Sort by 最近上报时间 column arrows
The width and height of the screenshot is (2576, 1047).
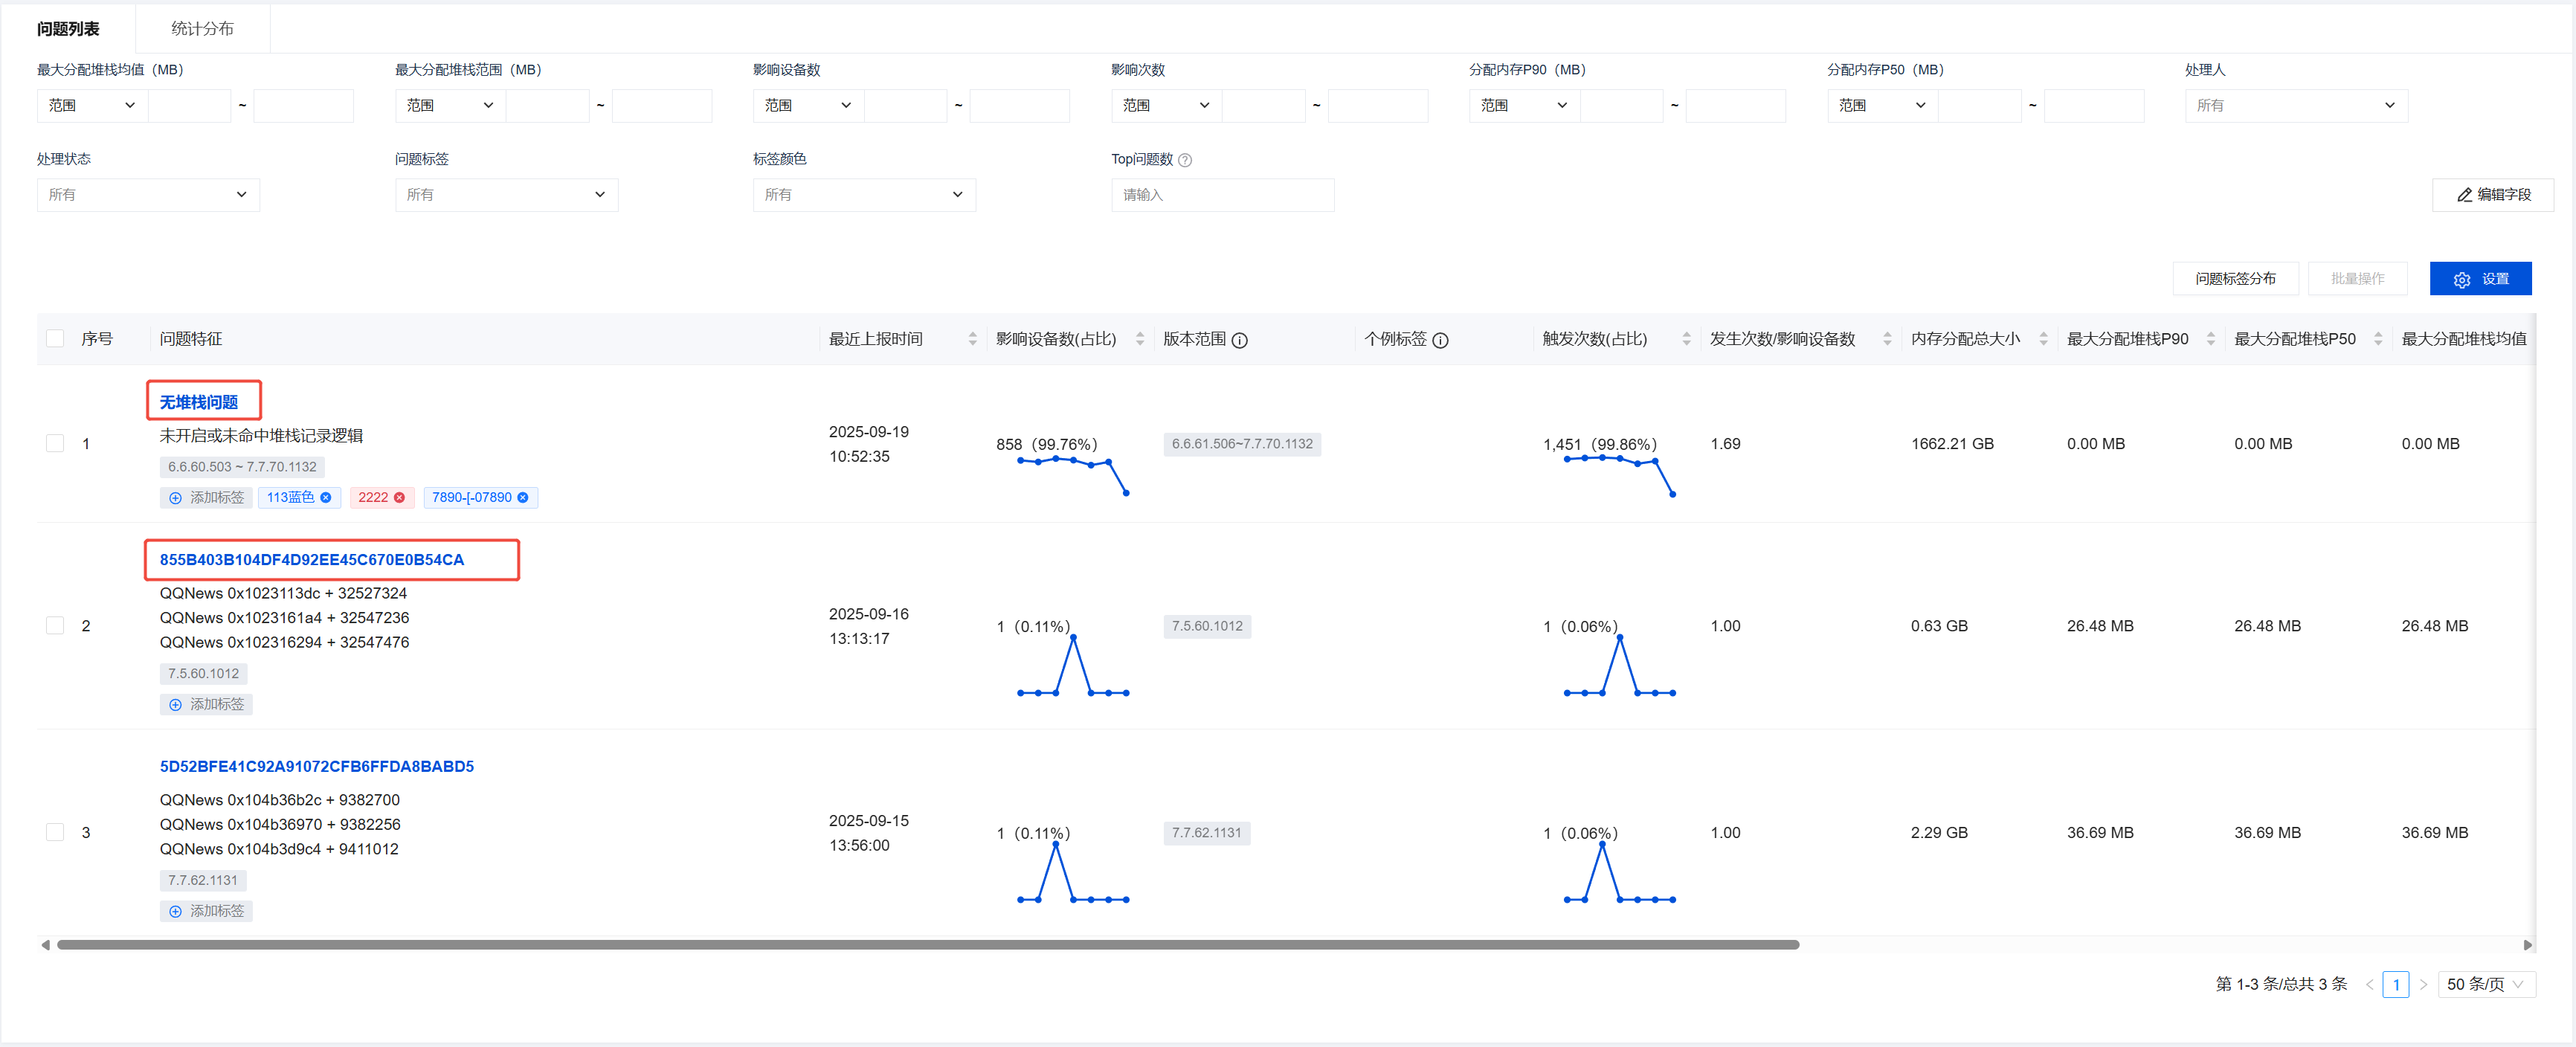tap(972, 339)
